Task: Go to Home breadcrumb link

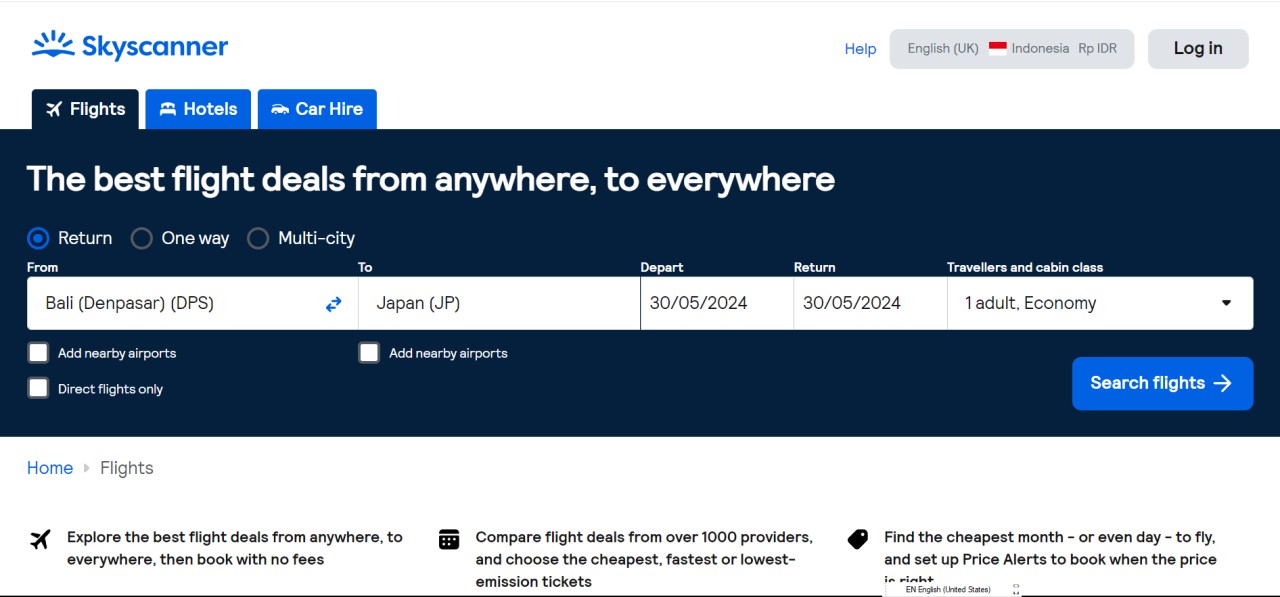Action: click(50, 468)
